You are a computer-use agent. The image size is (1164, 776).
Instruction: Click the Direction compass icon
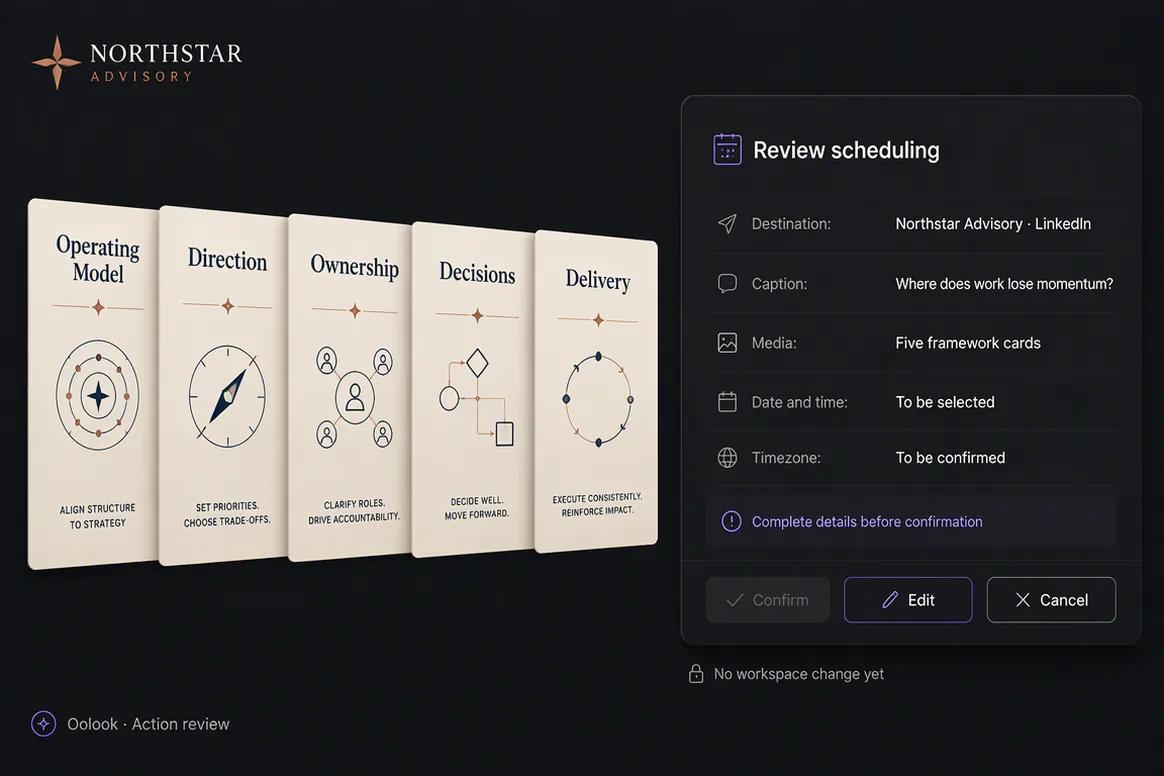[227, 396]
